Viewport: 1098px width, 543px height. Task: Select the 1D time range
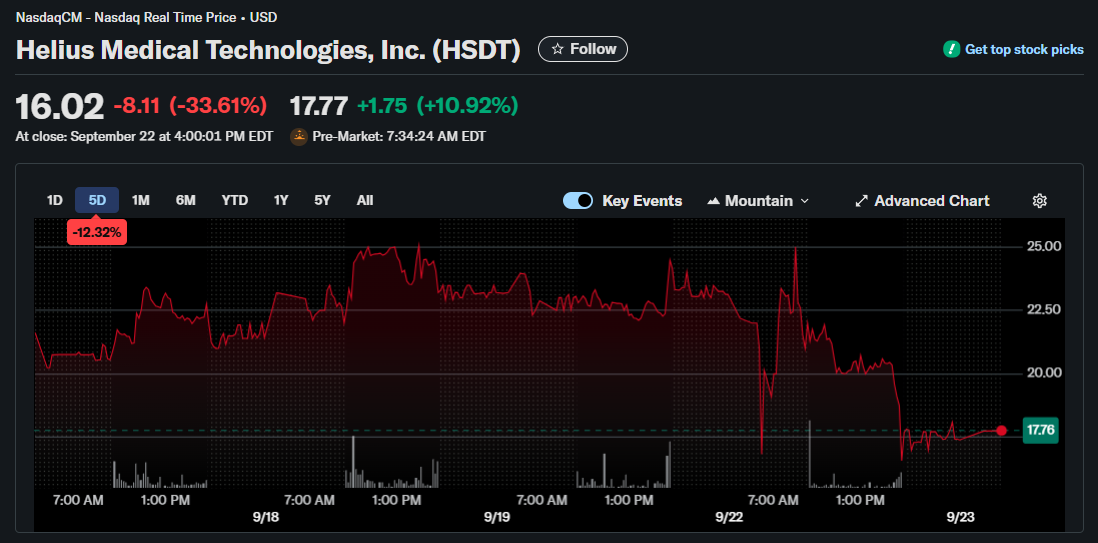pyautogui.click(x=55, y=200)
